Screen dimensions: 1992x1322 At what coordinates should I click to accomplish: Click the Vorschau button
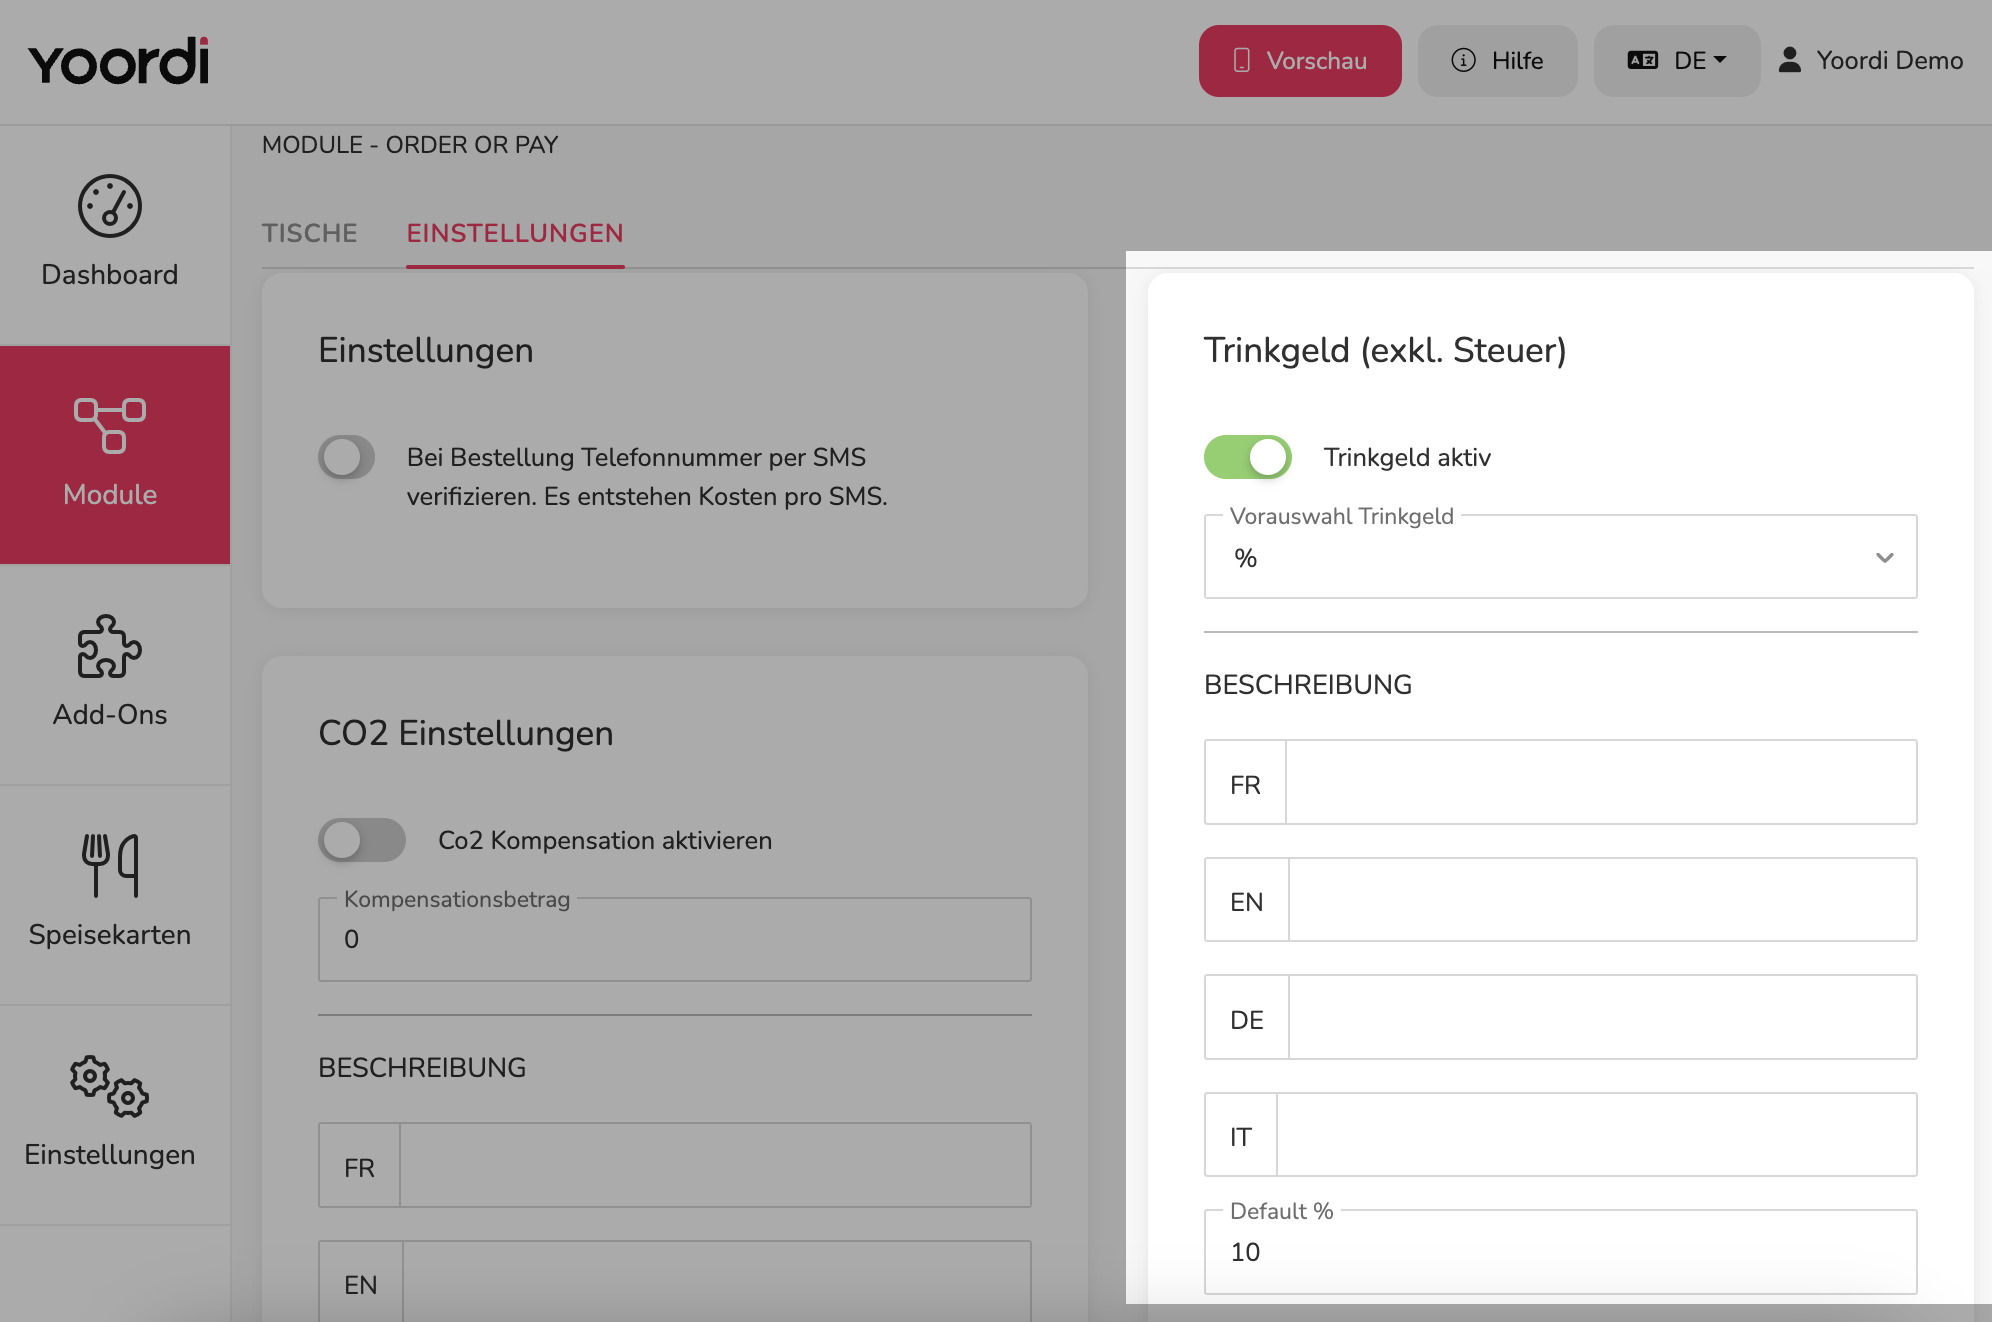point(1300,61)
